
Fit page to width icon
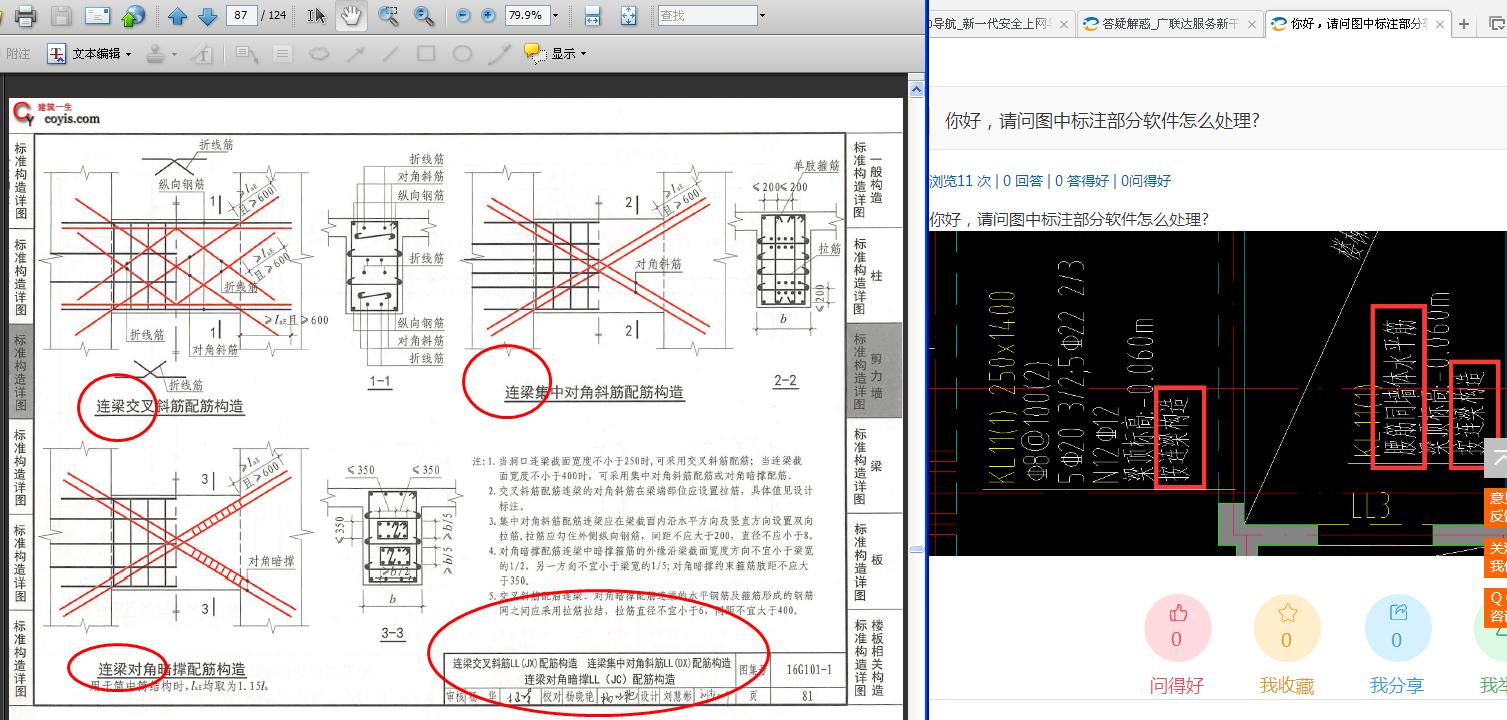(x=592, y=16)
